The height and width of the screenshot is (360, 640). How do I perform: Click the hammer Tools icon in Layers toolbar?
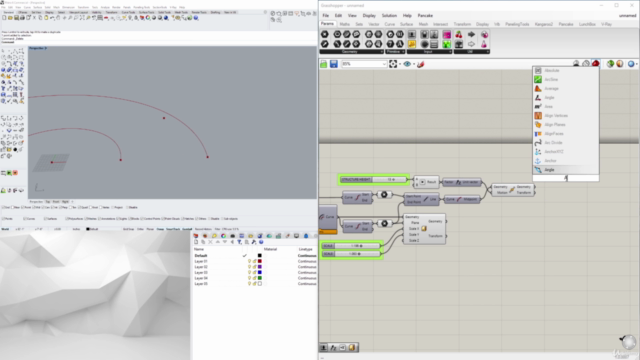click(x=254, y=242)
